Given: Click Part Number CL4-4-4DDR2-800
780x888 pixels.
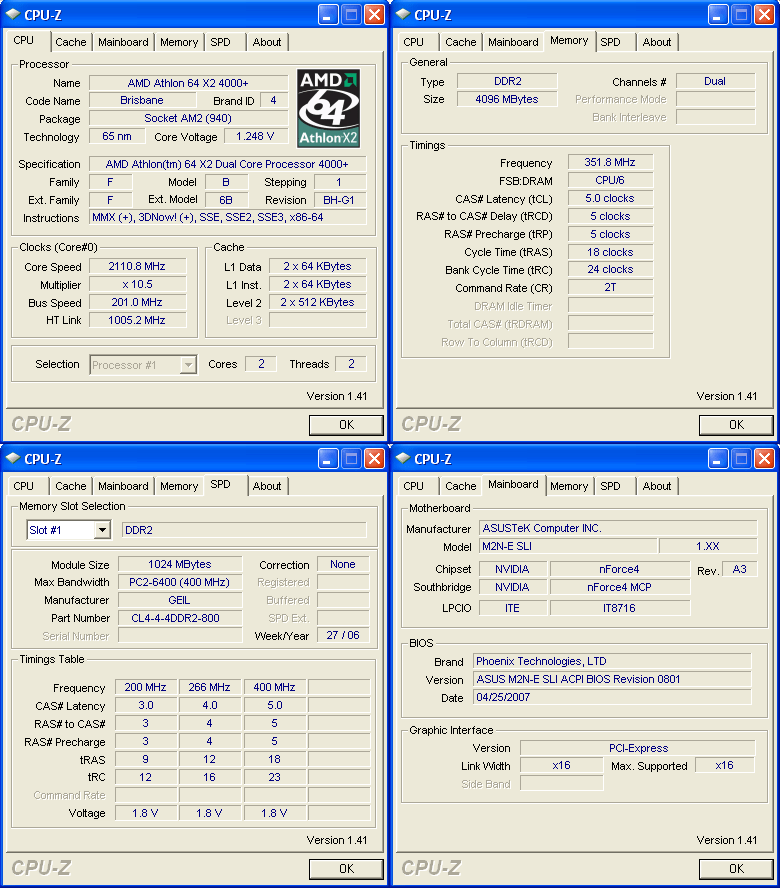Looking at the screenshot, I should click(180, 618).
